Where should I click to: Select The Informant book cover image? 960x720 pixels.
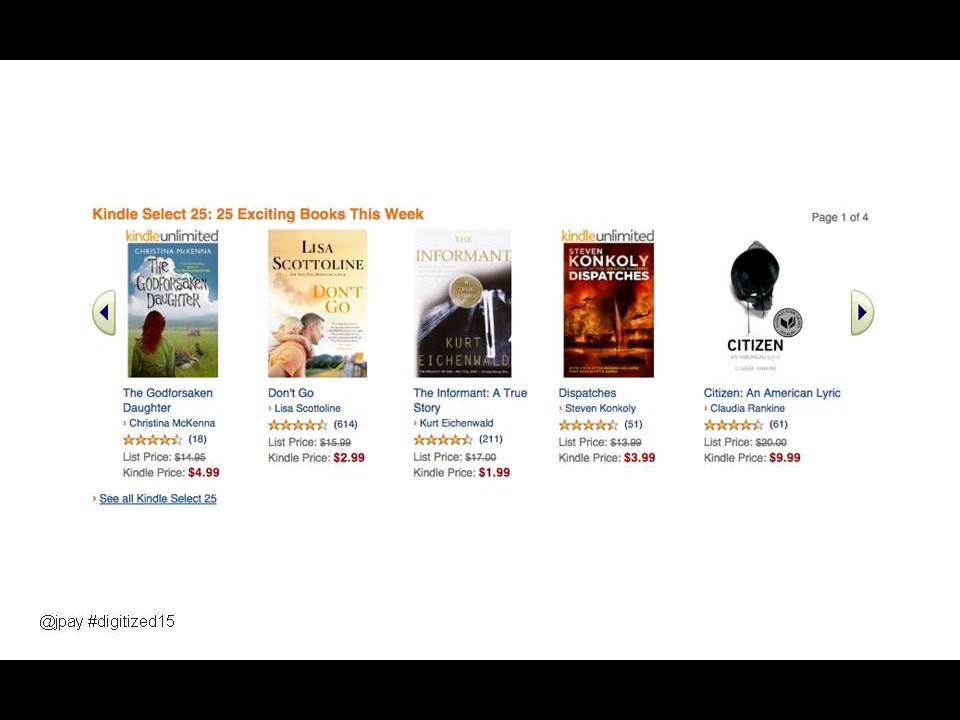463,304
